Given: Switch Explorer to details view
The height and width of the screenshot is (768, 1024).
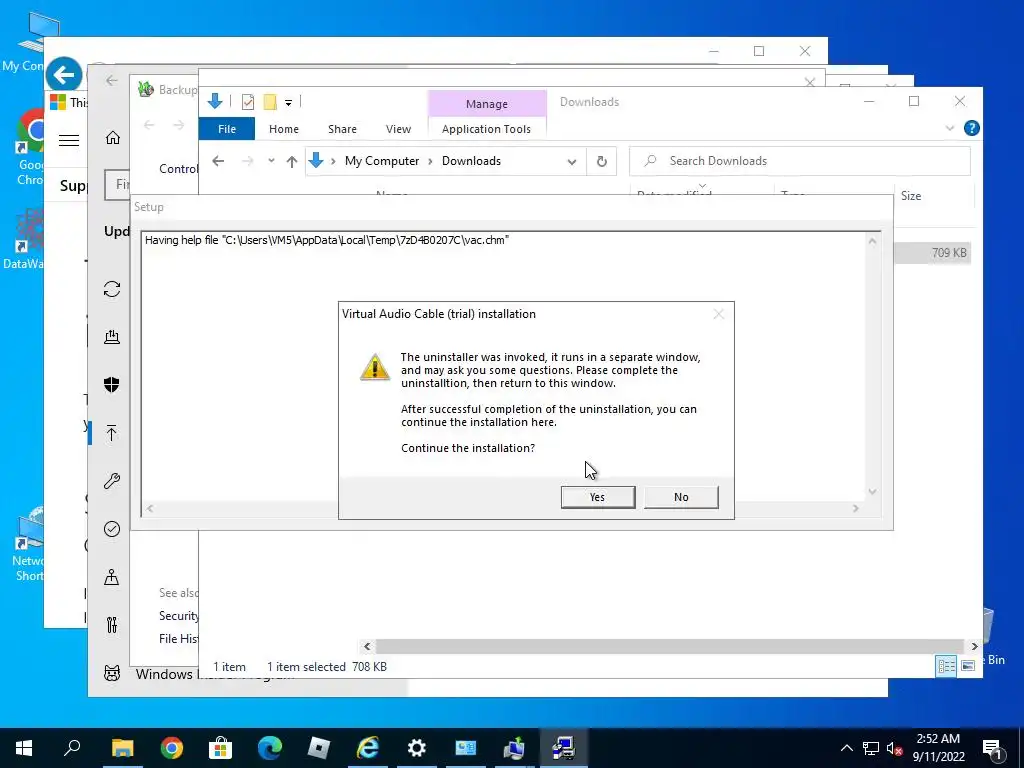Looking at the screenshot, I should click(946, 665).
